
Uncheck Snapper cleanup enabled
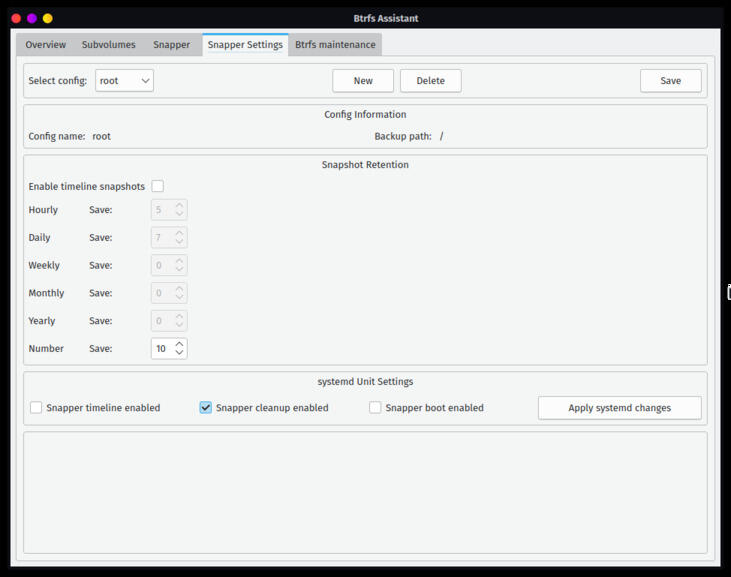click(x=206, y=408)
